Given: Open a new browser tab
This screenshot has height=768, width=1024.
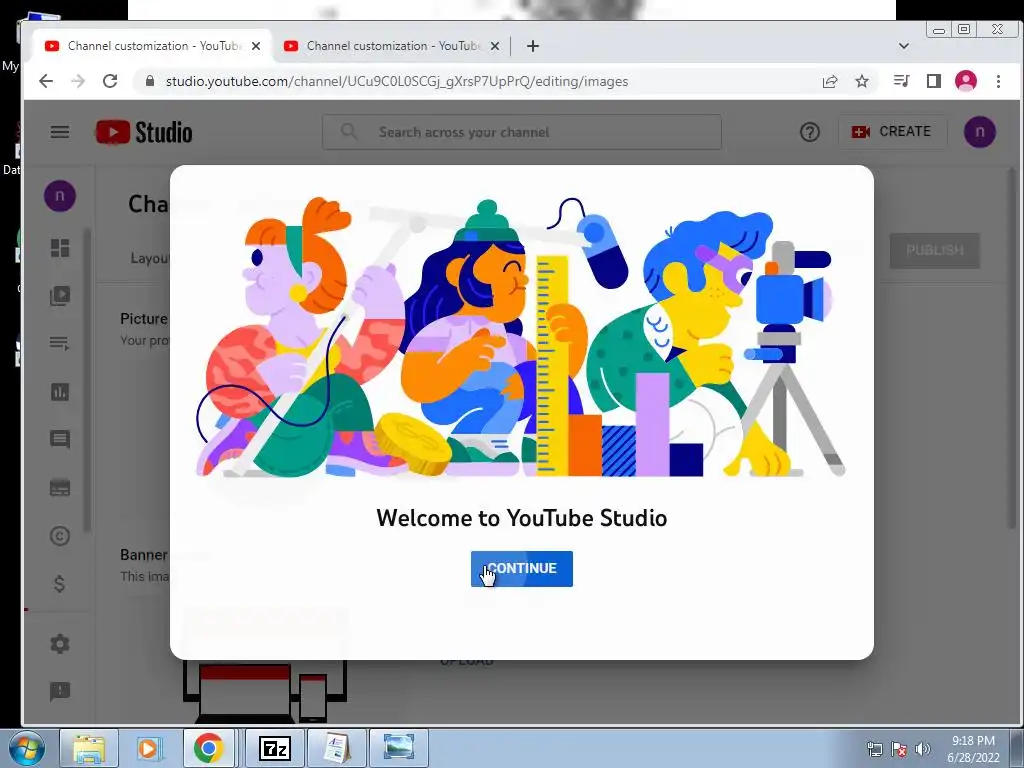Looking at the screenshot, I should coord(533,46).
